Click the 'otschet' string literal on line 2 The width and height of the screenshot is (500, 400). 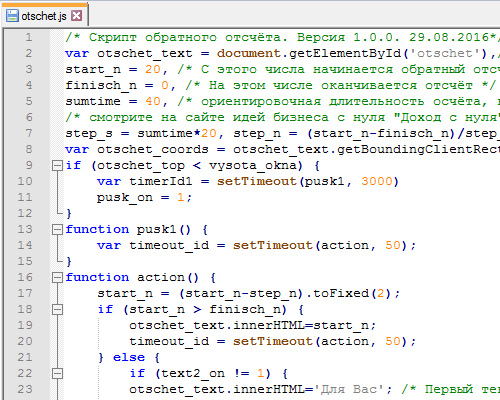click(445, 53)
